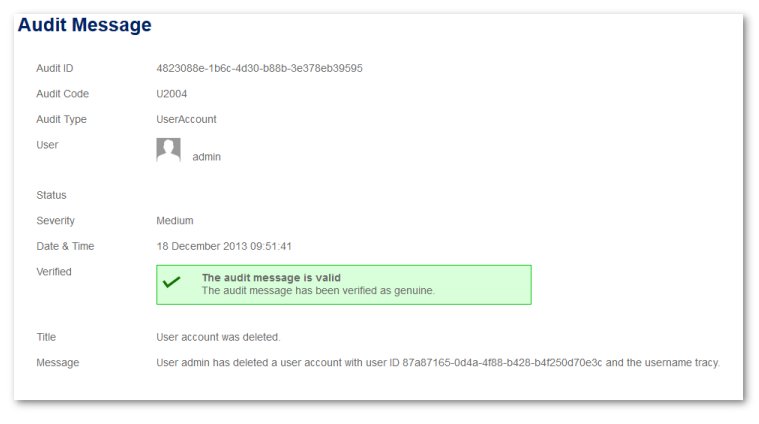
Task: Click the 'verified as genuine' description text
Action: pyautogui.click(x=318, y=290)
